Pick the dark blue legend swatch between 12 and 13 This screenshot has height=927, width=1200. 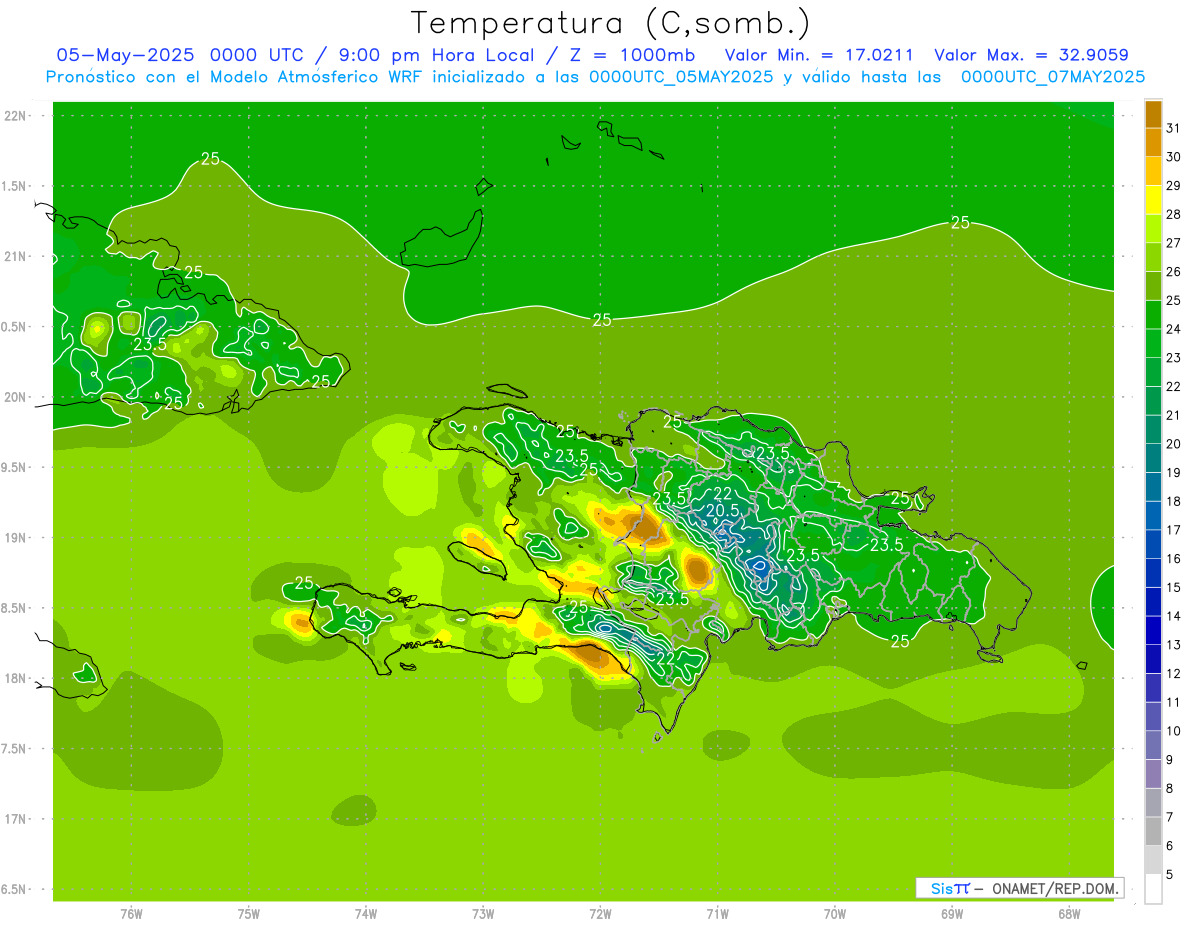[1153, 660]
